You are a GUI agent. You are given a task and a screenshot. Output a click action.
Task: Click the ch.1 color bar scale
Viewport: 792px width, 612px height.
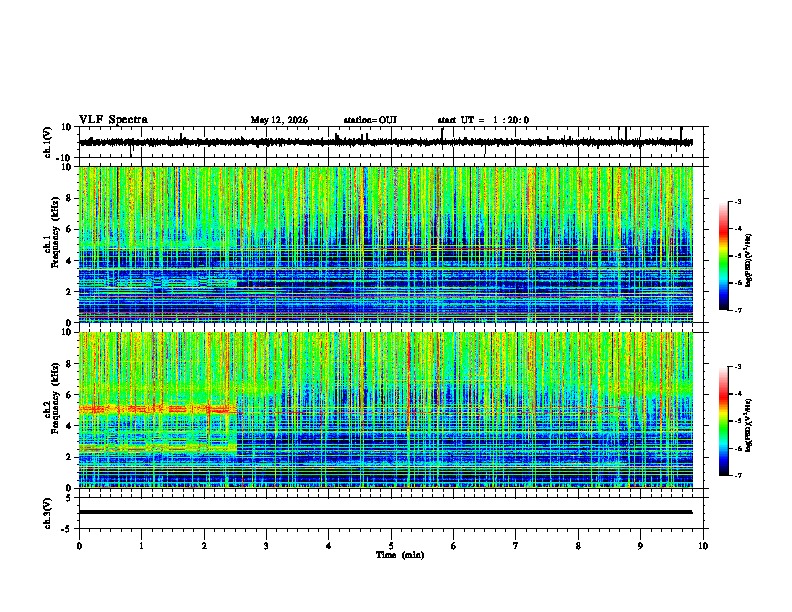[724, 256]
